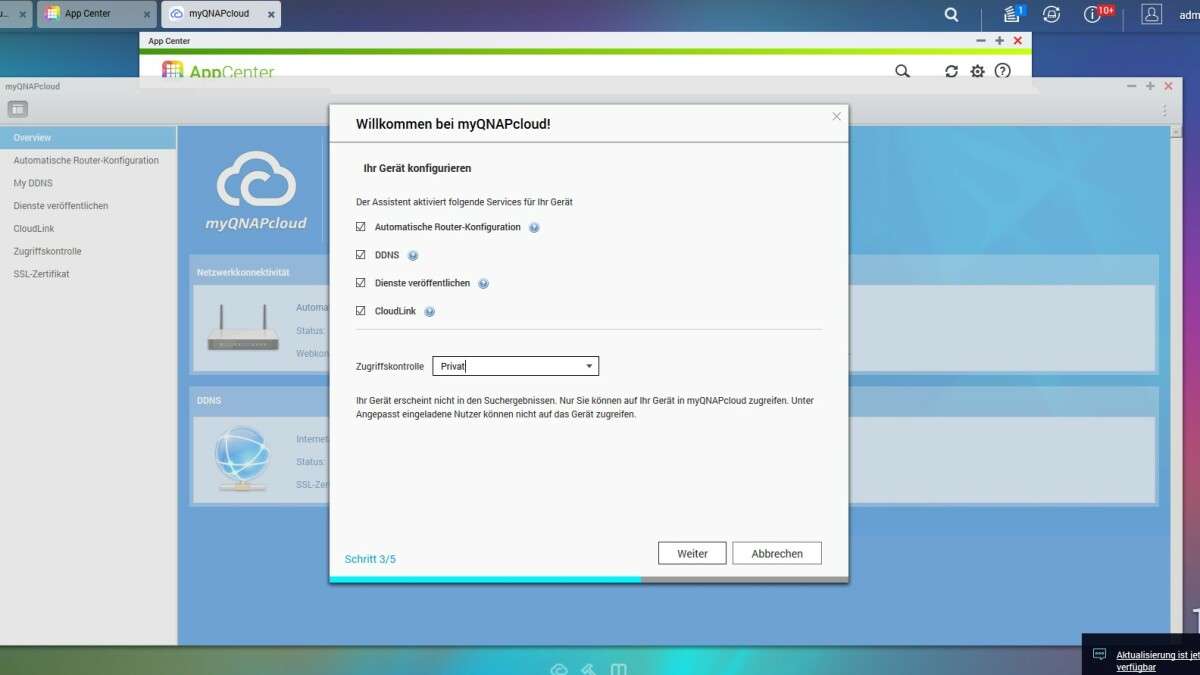Click the router image under Netzwerkkonnektivität
This screenshot has width=1200, height=675.
tap(243, 328)
